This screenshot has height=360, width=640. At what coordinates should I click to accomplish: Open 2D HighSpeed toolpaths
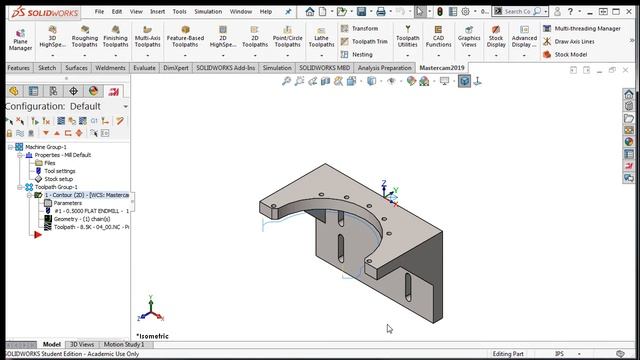223,36
